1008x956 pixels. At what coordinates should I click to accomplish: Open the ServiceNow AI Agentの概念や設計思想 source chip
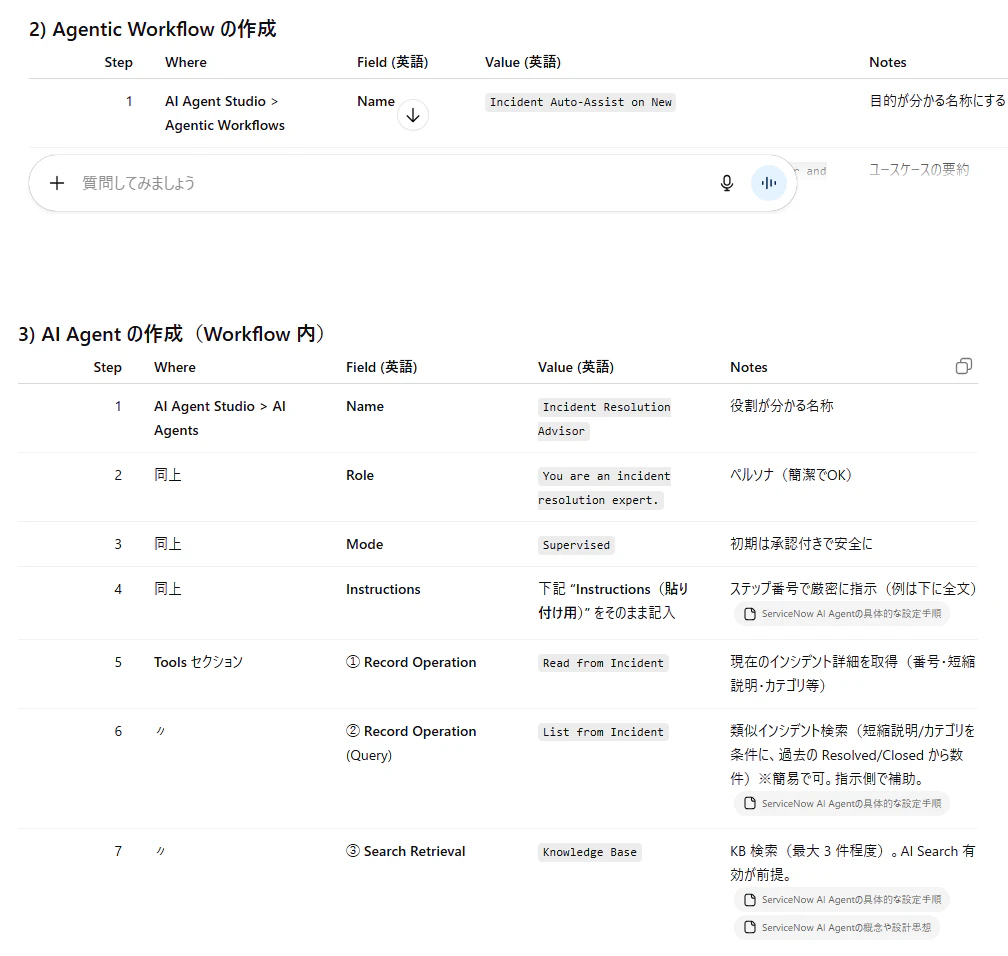[x=837, y=928]
